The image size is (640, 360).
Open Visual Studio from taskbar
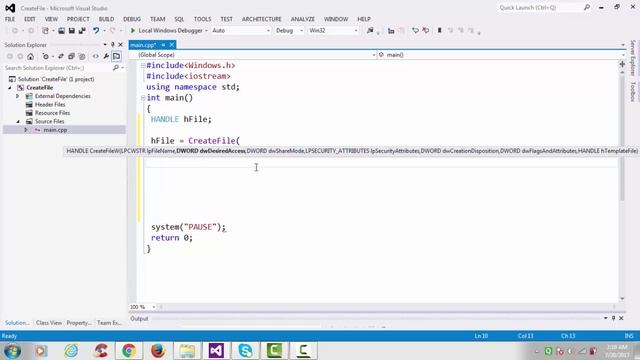pyautogui.click(x=216, y=351)
